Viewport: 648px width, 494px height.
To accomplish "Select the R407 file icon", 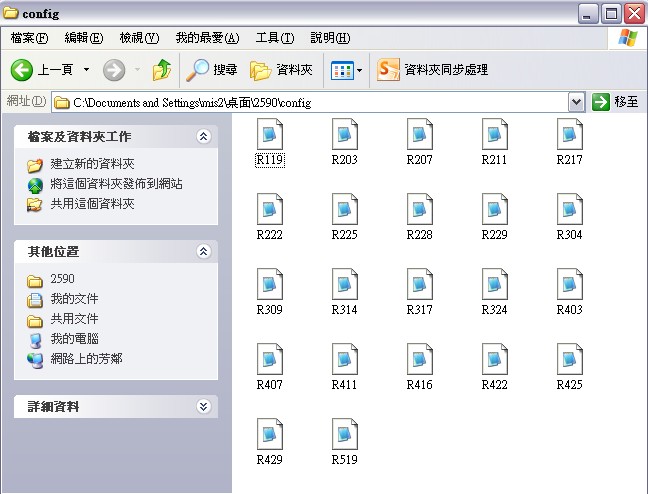I will (269, 359).
